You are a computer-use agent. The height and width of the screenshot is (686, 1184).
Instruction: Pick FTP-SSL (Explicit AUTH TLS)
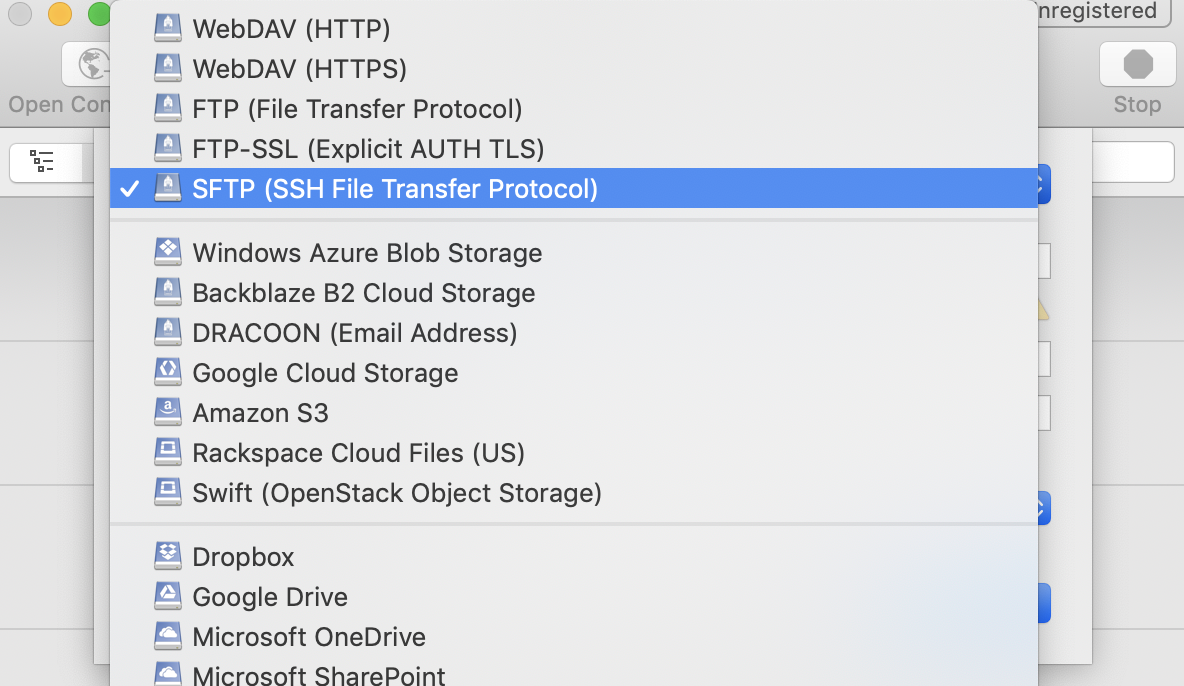click(x=368, y=148)
